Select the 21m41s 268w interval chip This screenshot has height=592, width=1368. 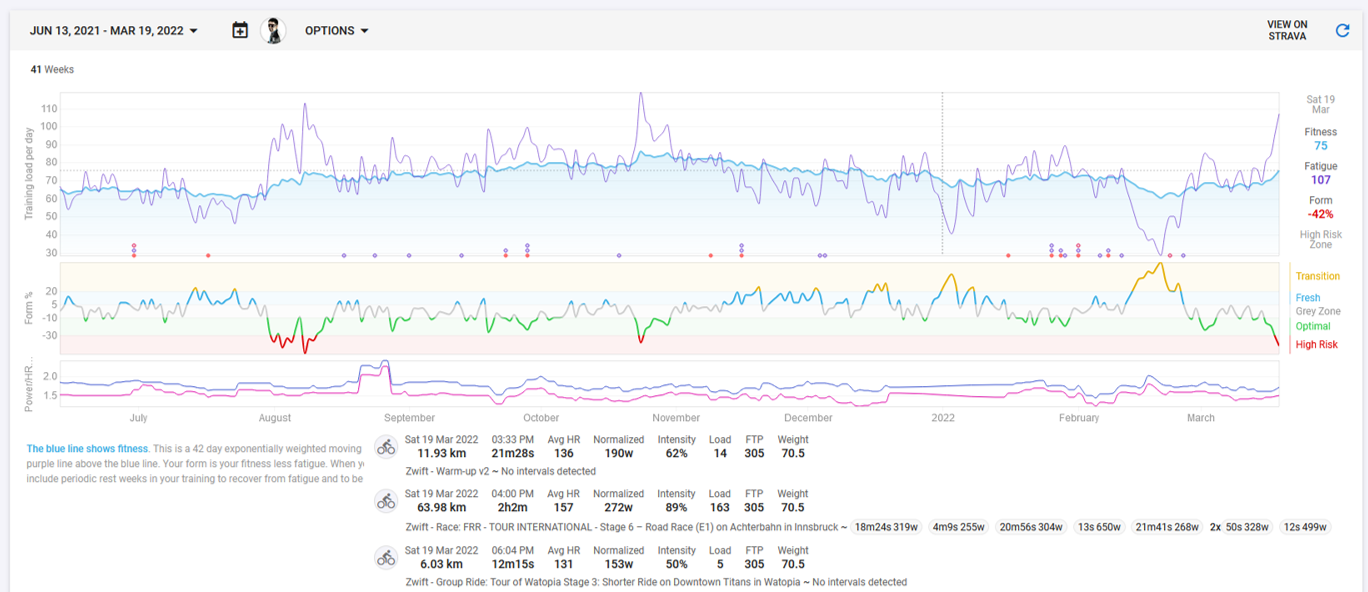click(1166, 527)
